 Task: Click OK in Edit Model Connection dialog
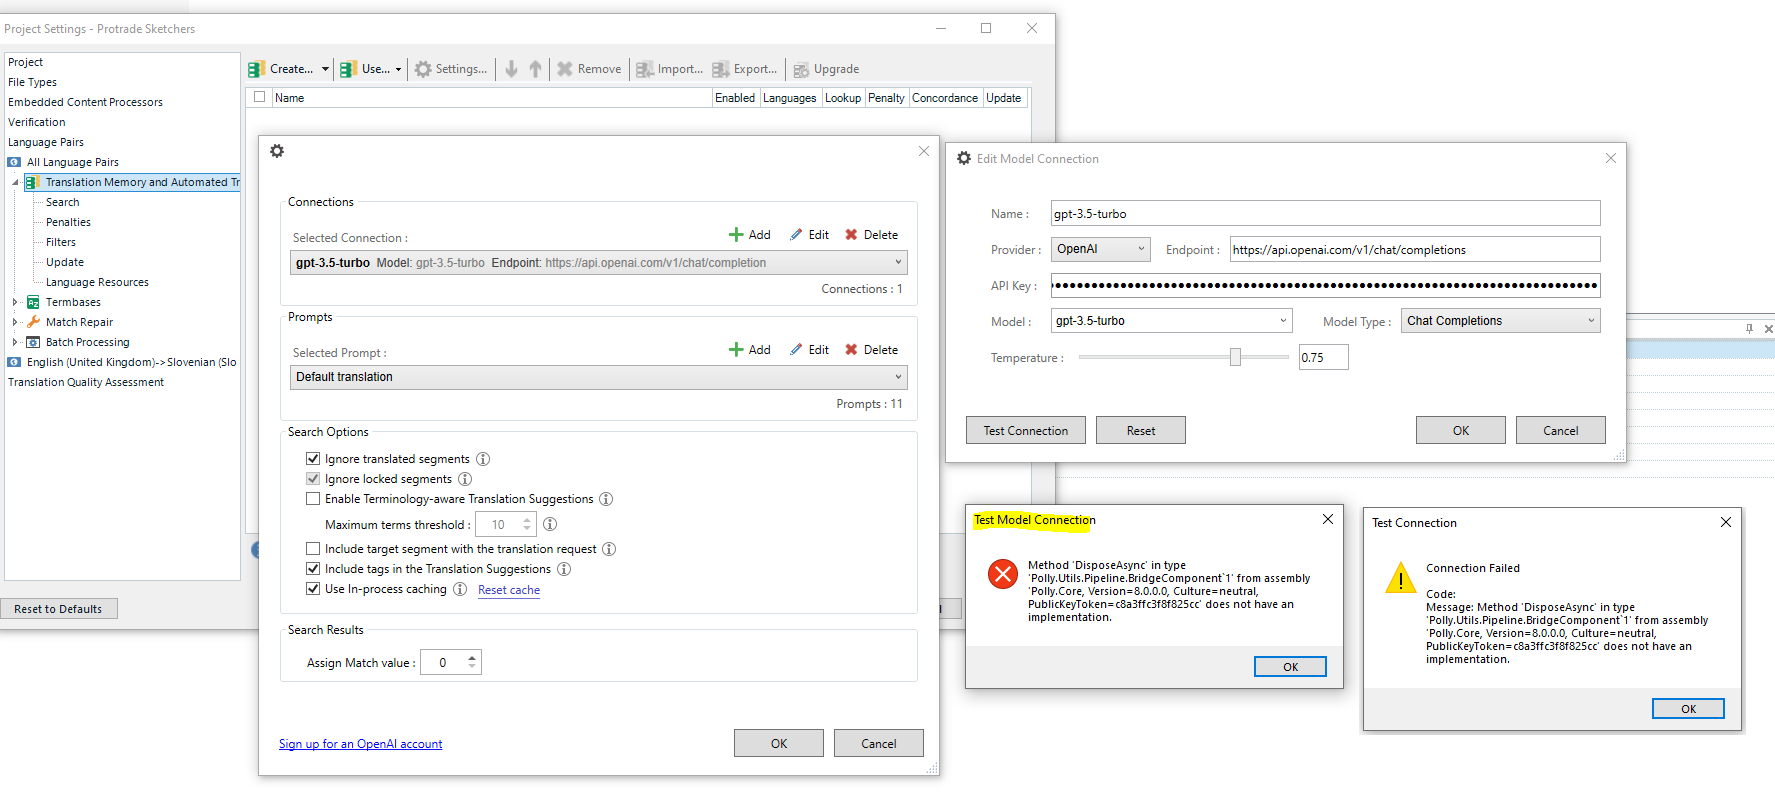[1461, 431]
